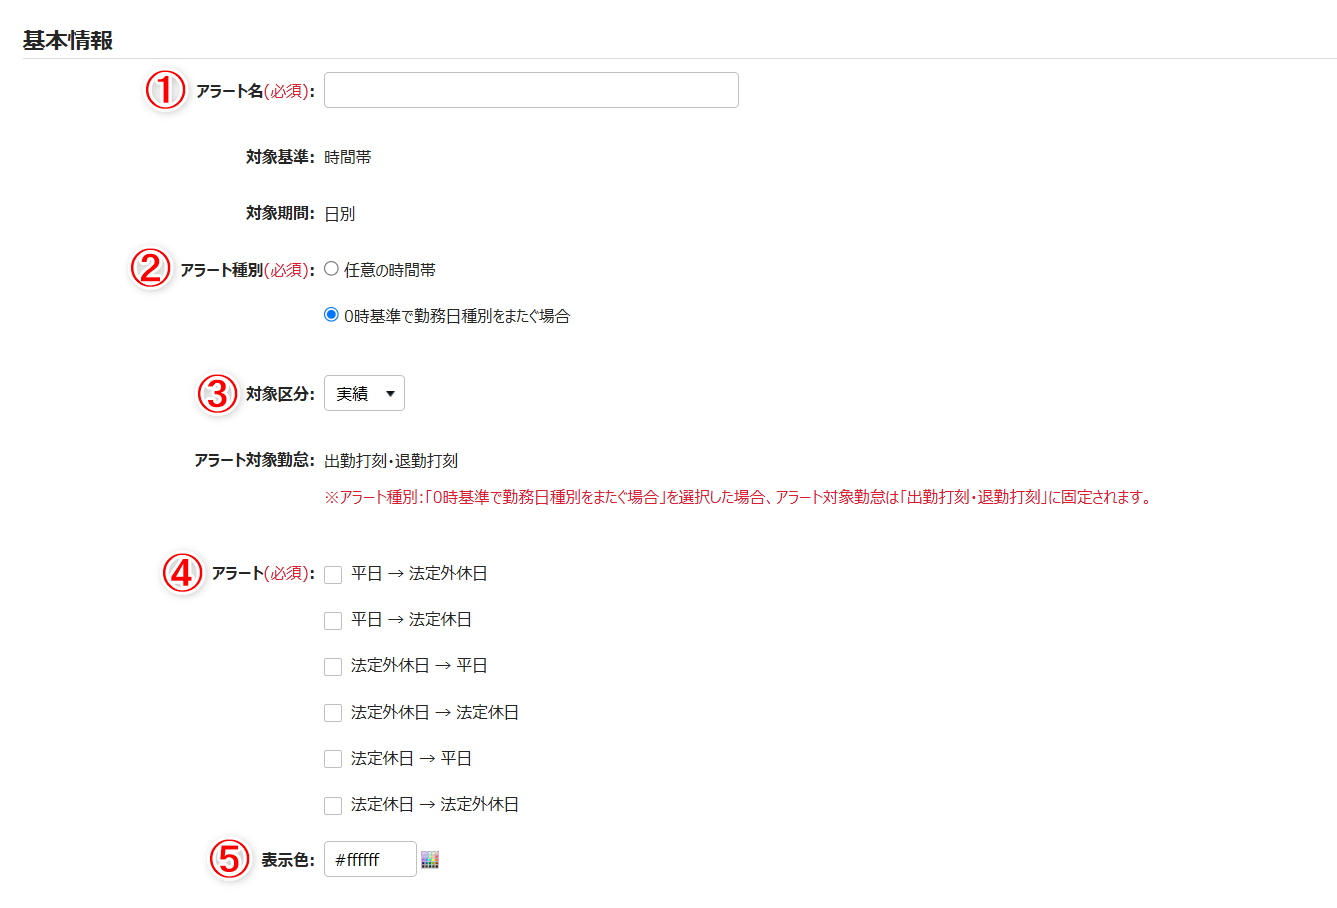The height and width of the screenshot is (908, 1337).
Task: Click the 対象区分 label
Action: (x=280, y=394)
